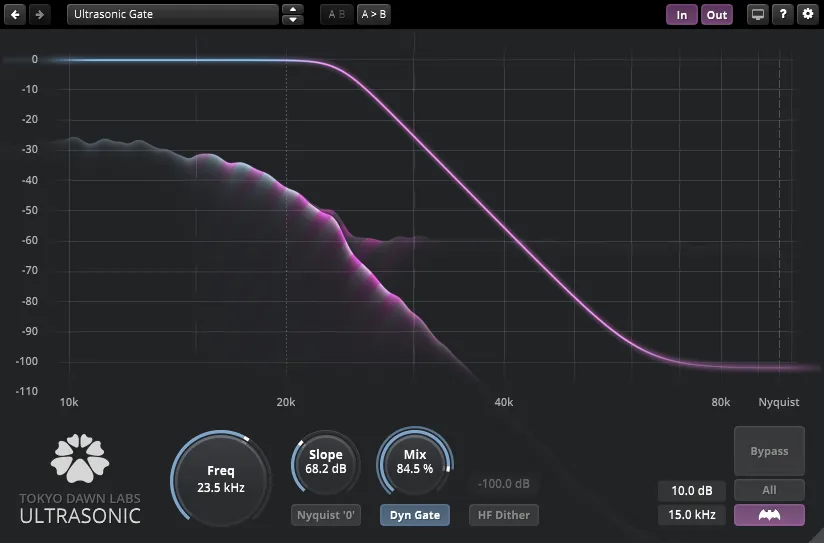
Task: Click the All button
Action: point(769,490)
